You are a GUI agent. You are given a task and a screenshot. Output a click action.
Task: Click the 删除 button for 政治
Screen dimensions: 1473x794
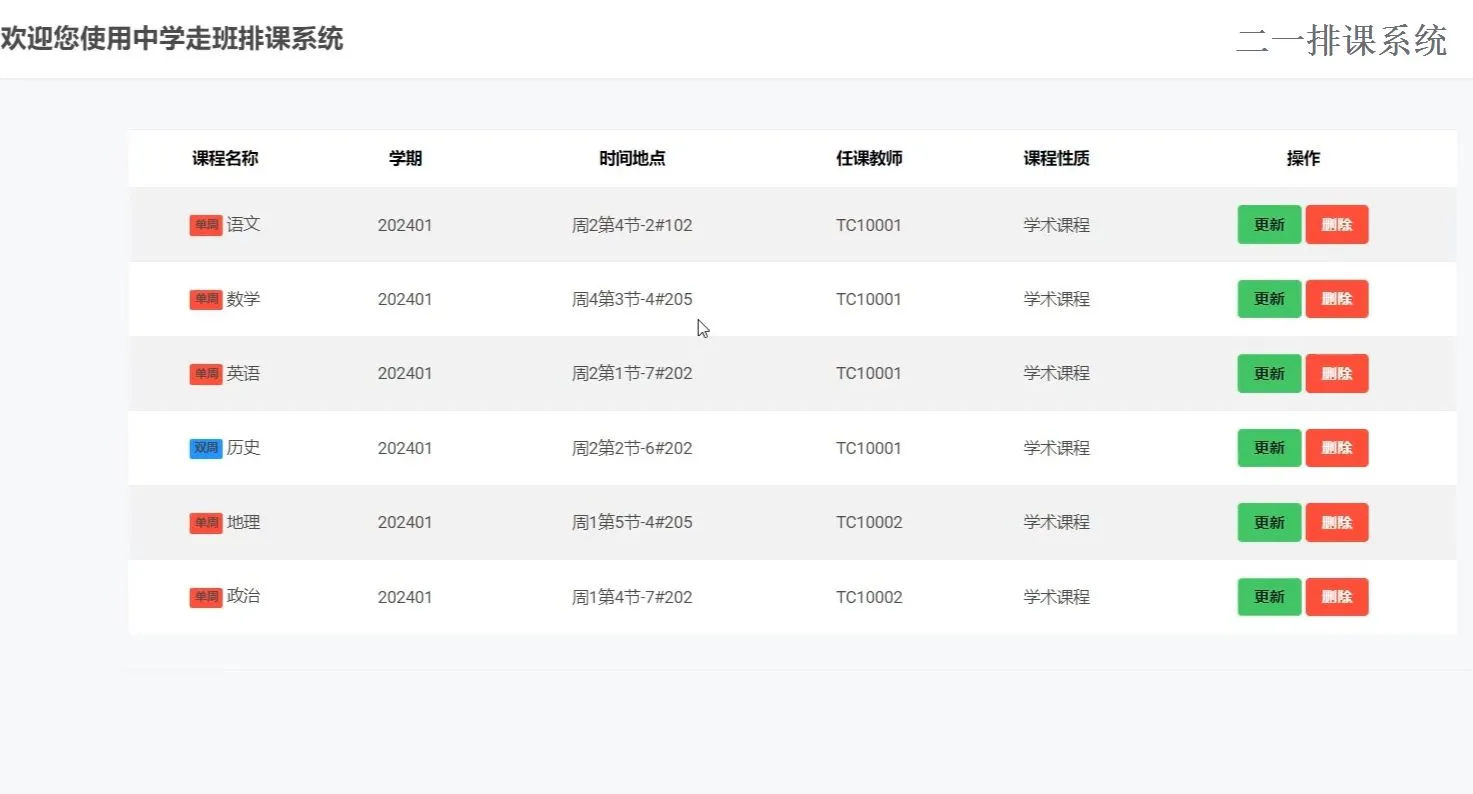point(1337,597)
